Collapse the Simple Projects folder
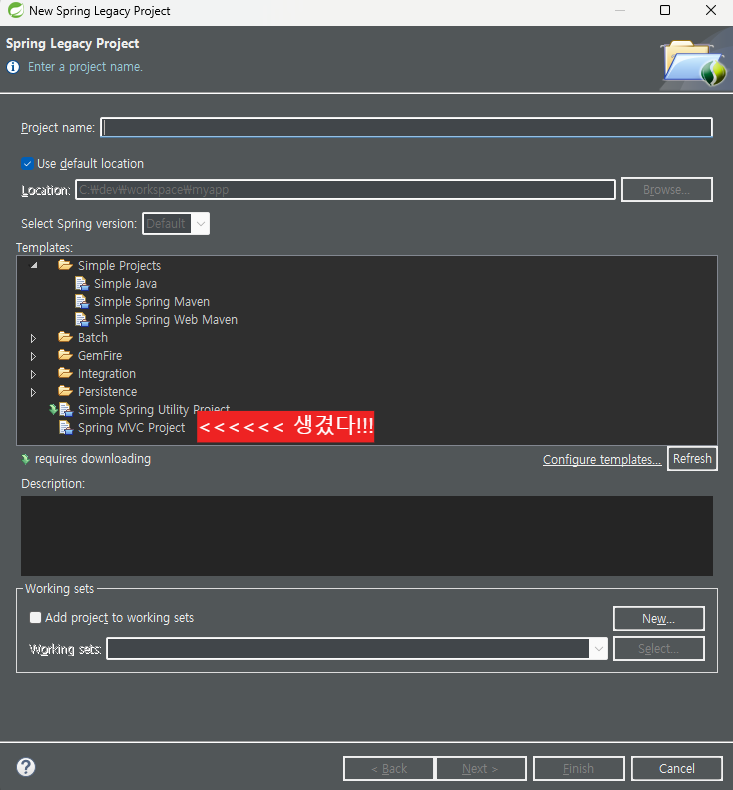The width and height of the screenshot is (733, 790). point(34,265)
